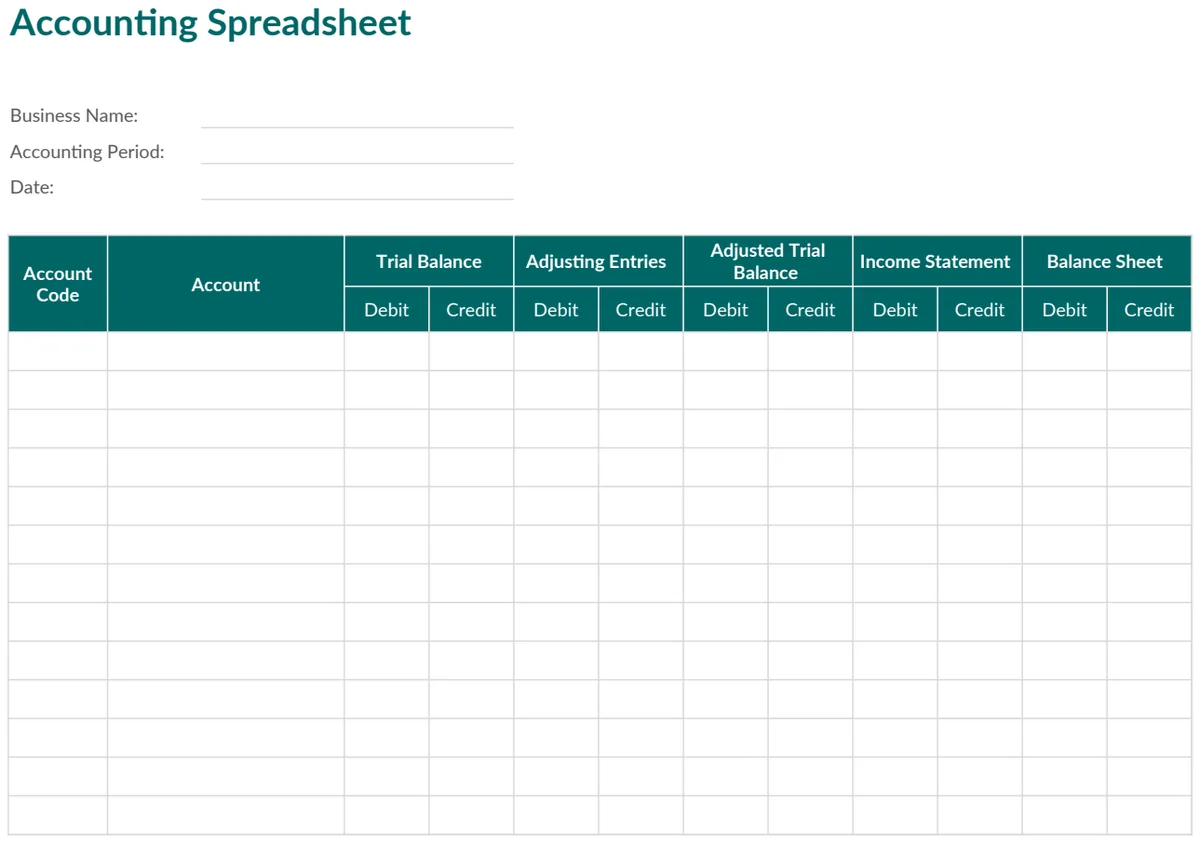This screenshot has width=1200, height=843.
Task: Click the Adjusting Entries header cell
Action: point(598,261)
